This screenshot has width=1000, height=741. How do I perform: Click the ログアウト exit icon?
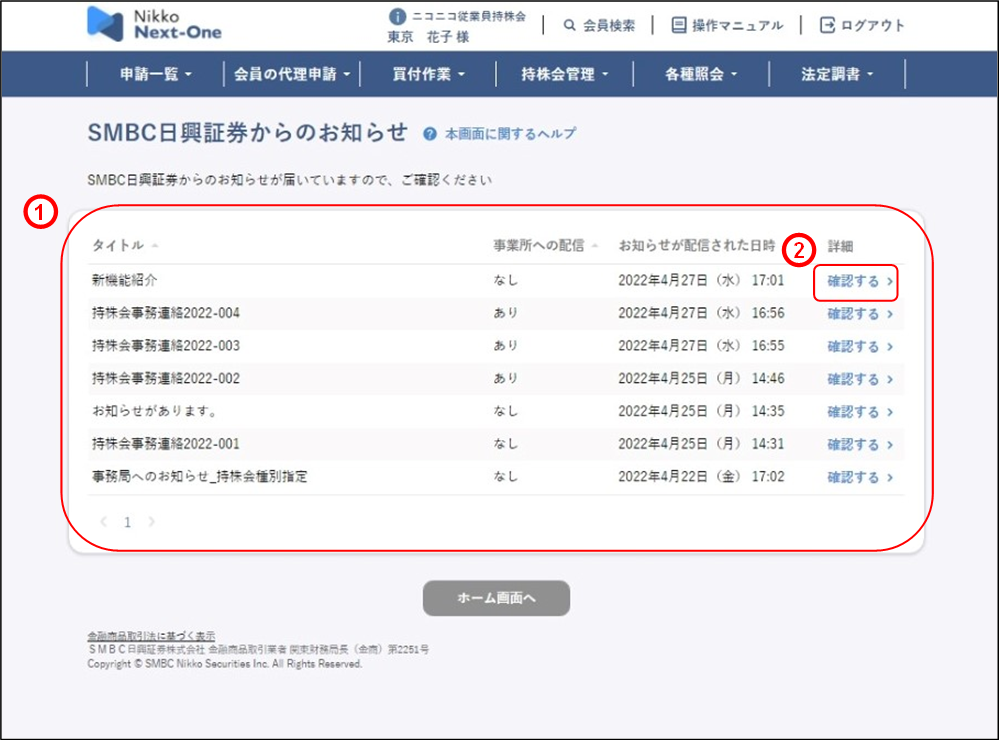[x=827, y=26]
